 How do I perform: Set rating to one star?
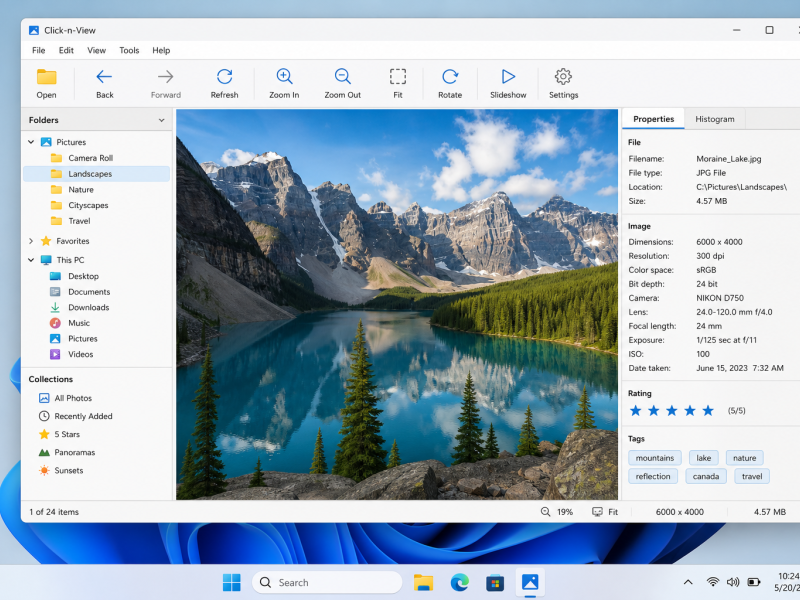[x=635, y=410]
